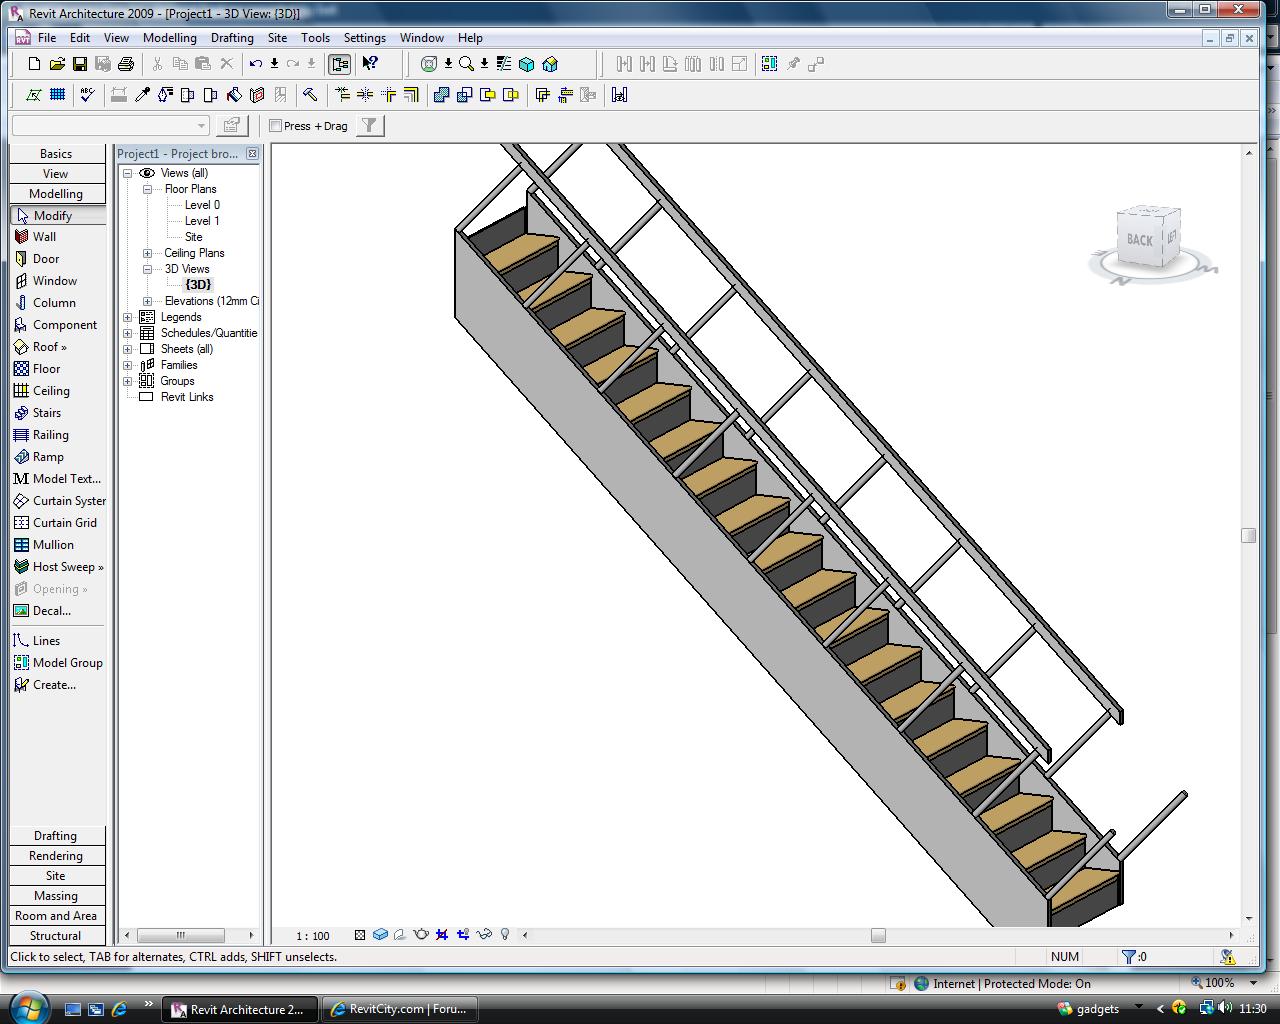Click the 1:100 view scale control

(313, 934)
